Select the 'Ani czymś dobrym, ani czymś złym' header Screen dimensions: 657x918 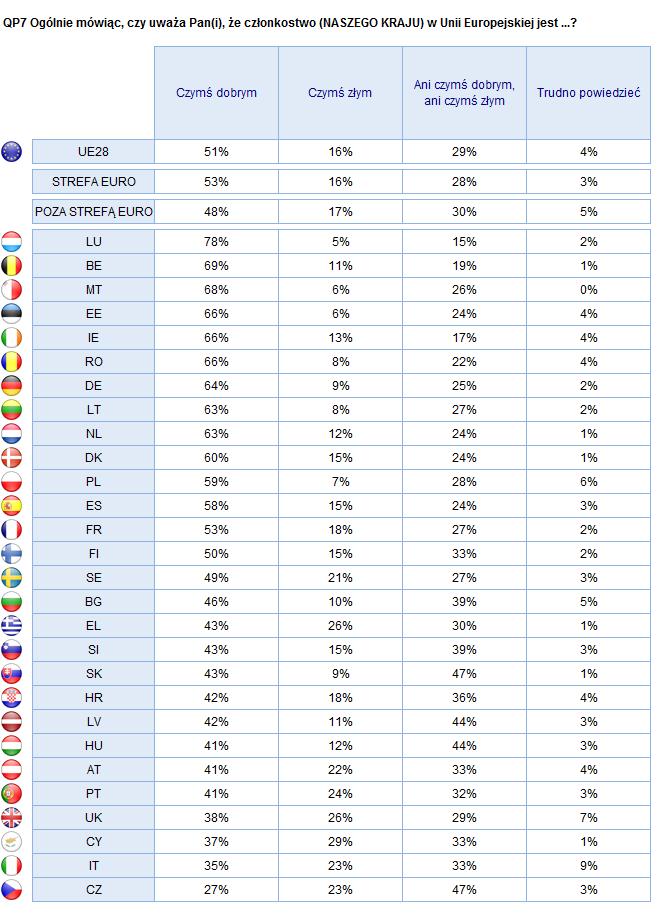[x=464, y=93]
